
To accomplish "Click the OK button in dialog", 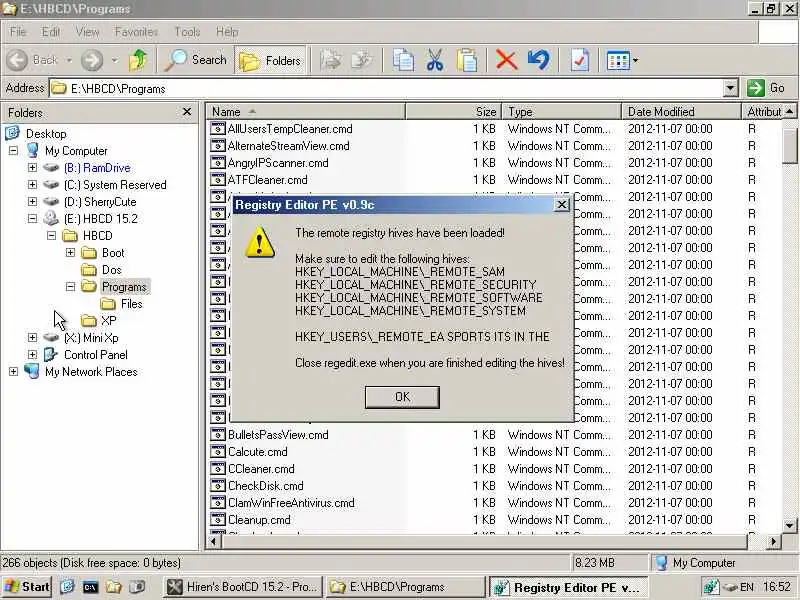I will 402,397.
